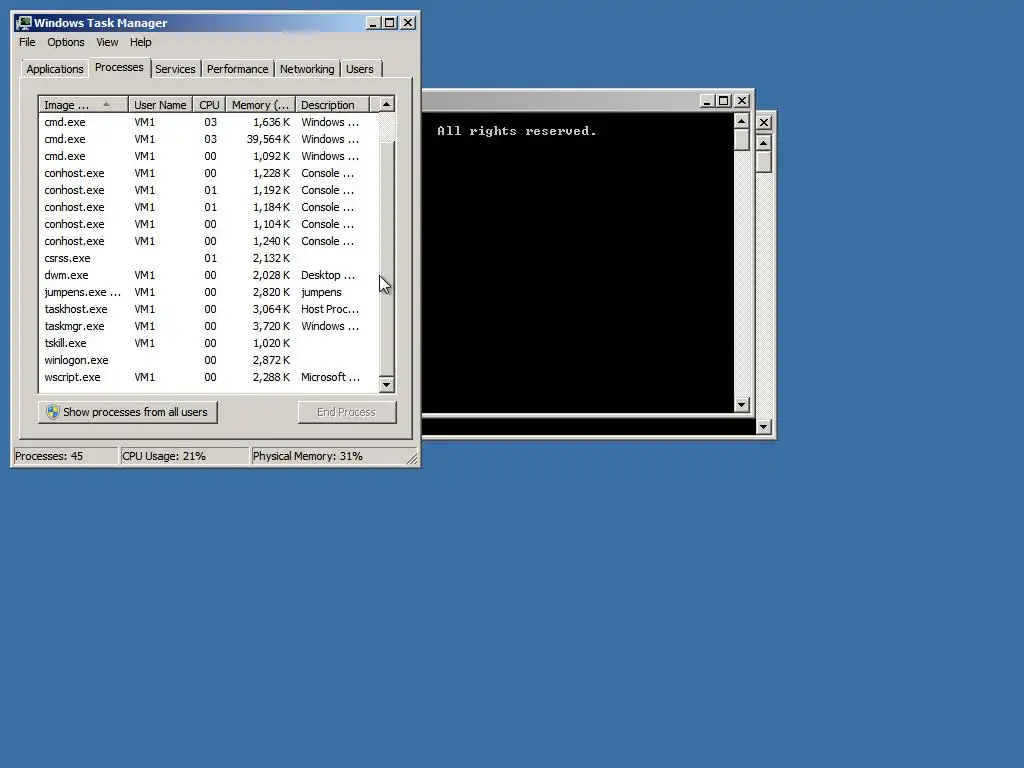Click rear console window scroll up arrow
The height and width of the screenshot is (768, 1024).
tap(764, 143)
